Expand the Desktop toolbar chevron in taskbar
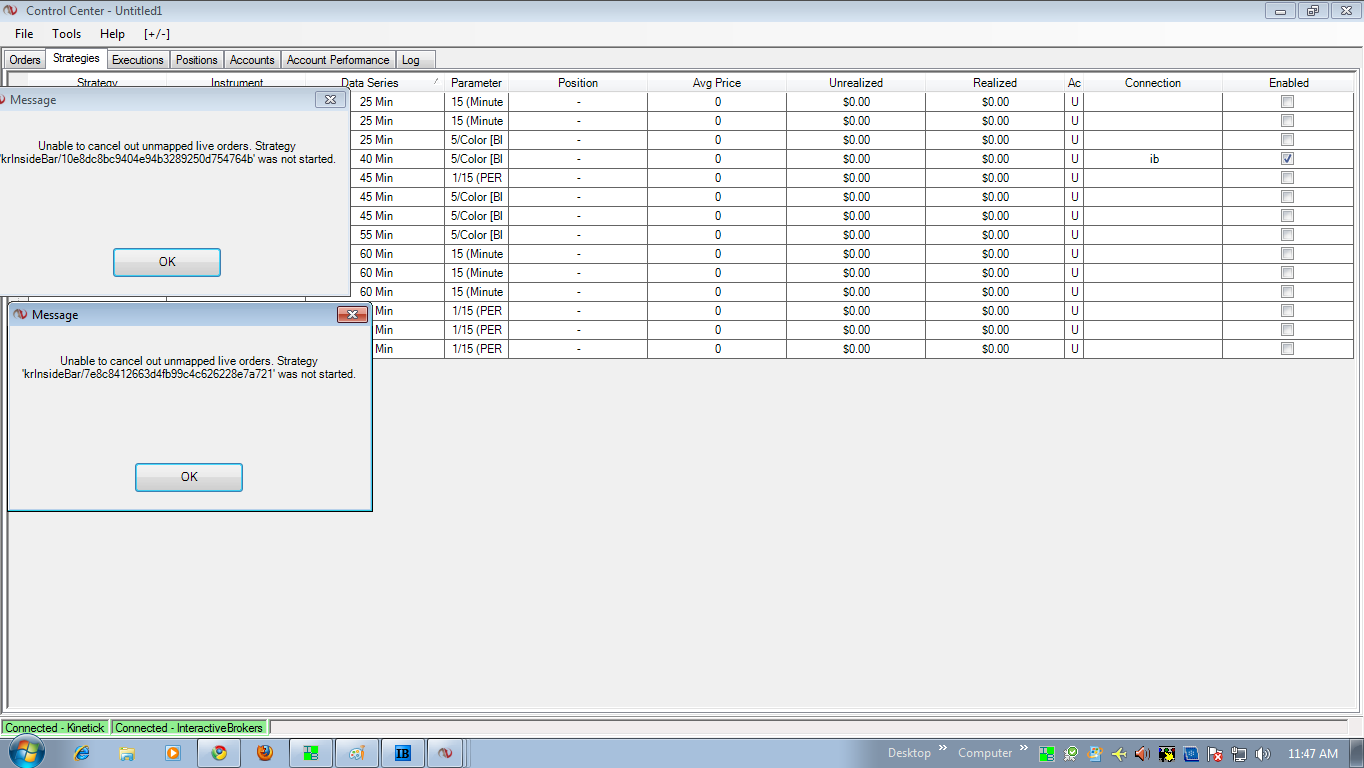The height and width of the screenshot is (768, 1364). (x=942, y=750)
